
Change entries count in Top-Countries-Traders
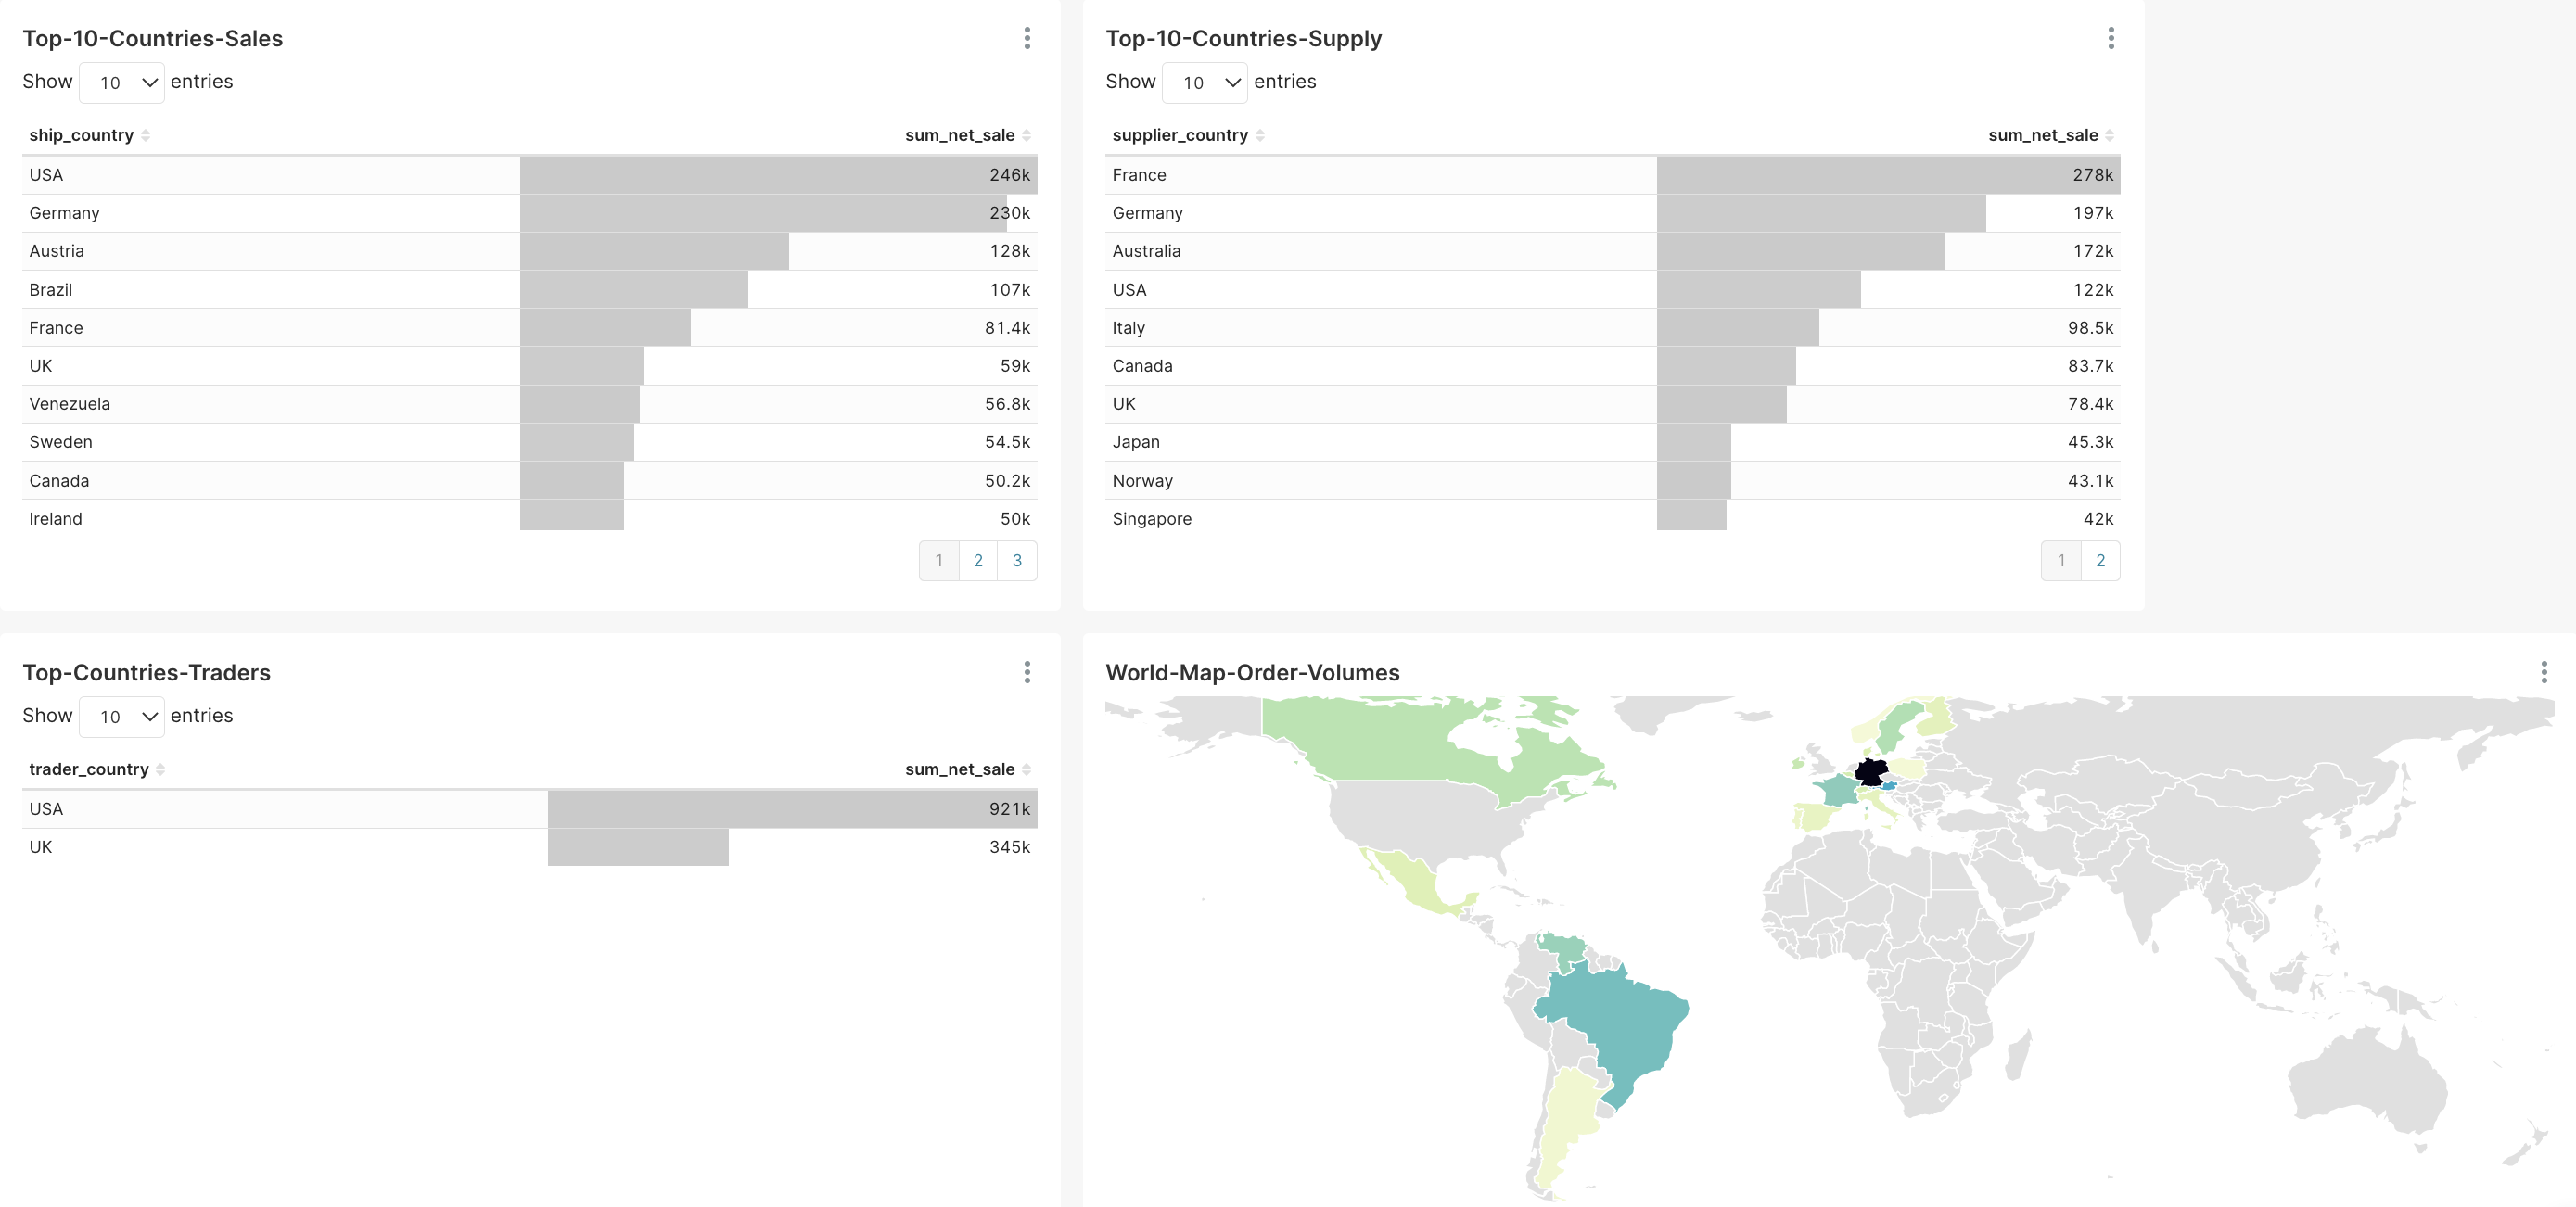point(121,716)
